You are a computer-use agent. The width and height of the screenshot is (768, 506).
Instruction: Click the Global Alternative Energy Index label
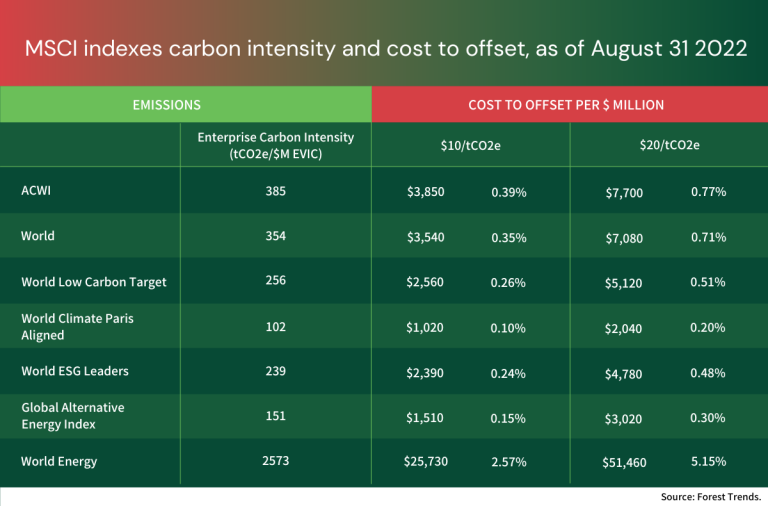[73, 416]
